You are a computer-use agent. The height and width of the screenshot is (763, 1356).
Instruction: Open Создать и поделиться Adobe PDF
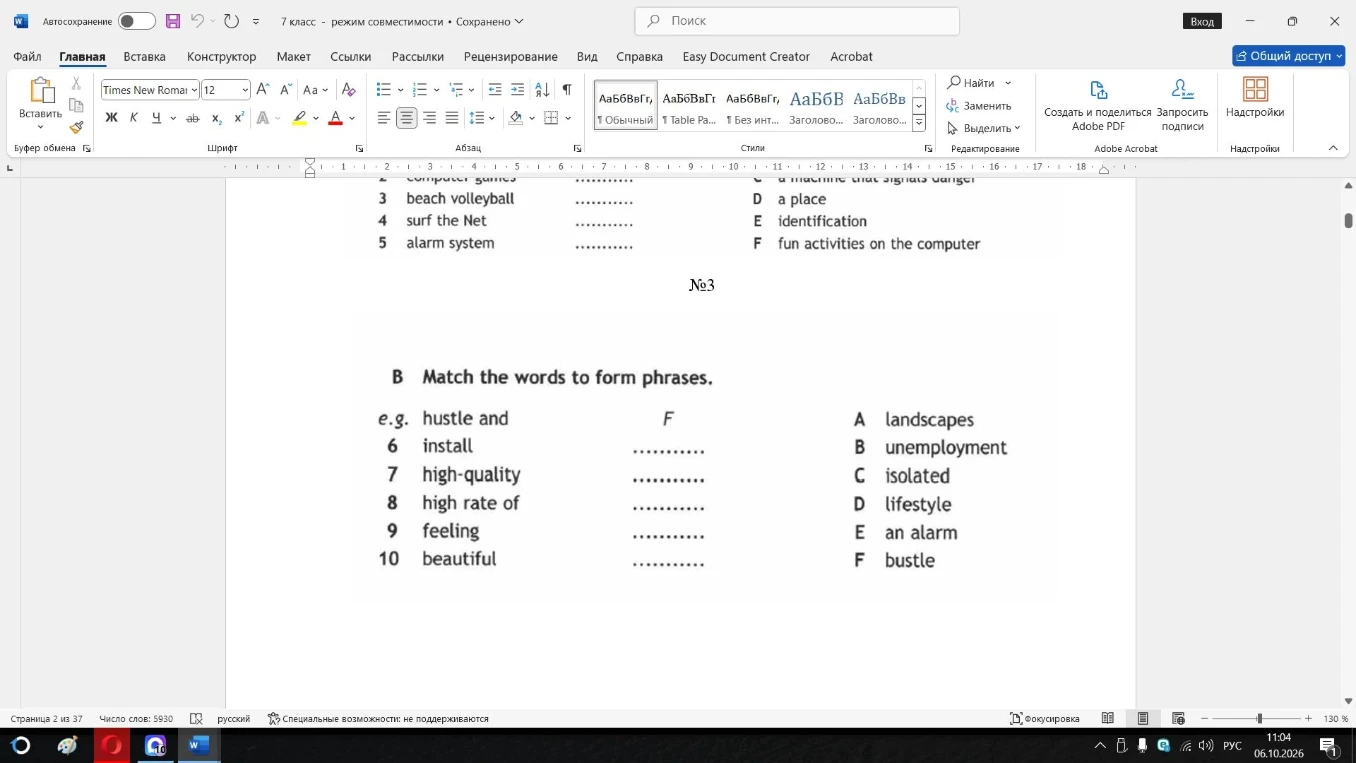(1098, 105)
